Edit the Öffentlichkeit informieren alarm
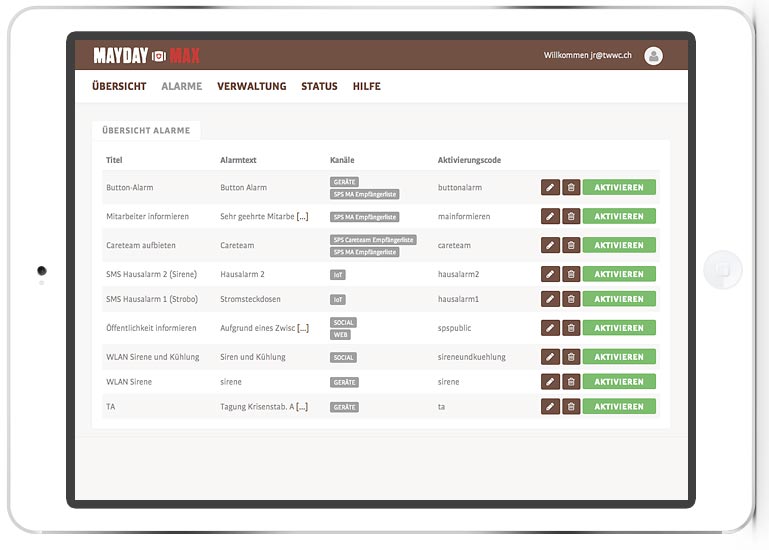The width and height of the screenshot is (769, 550). (550, 328)
